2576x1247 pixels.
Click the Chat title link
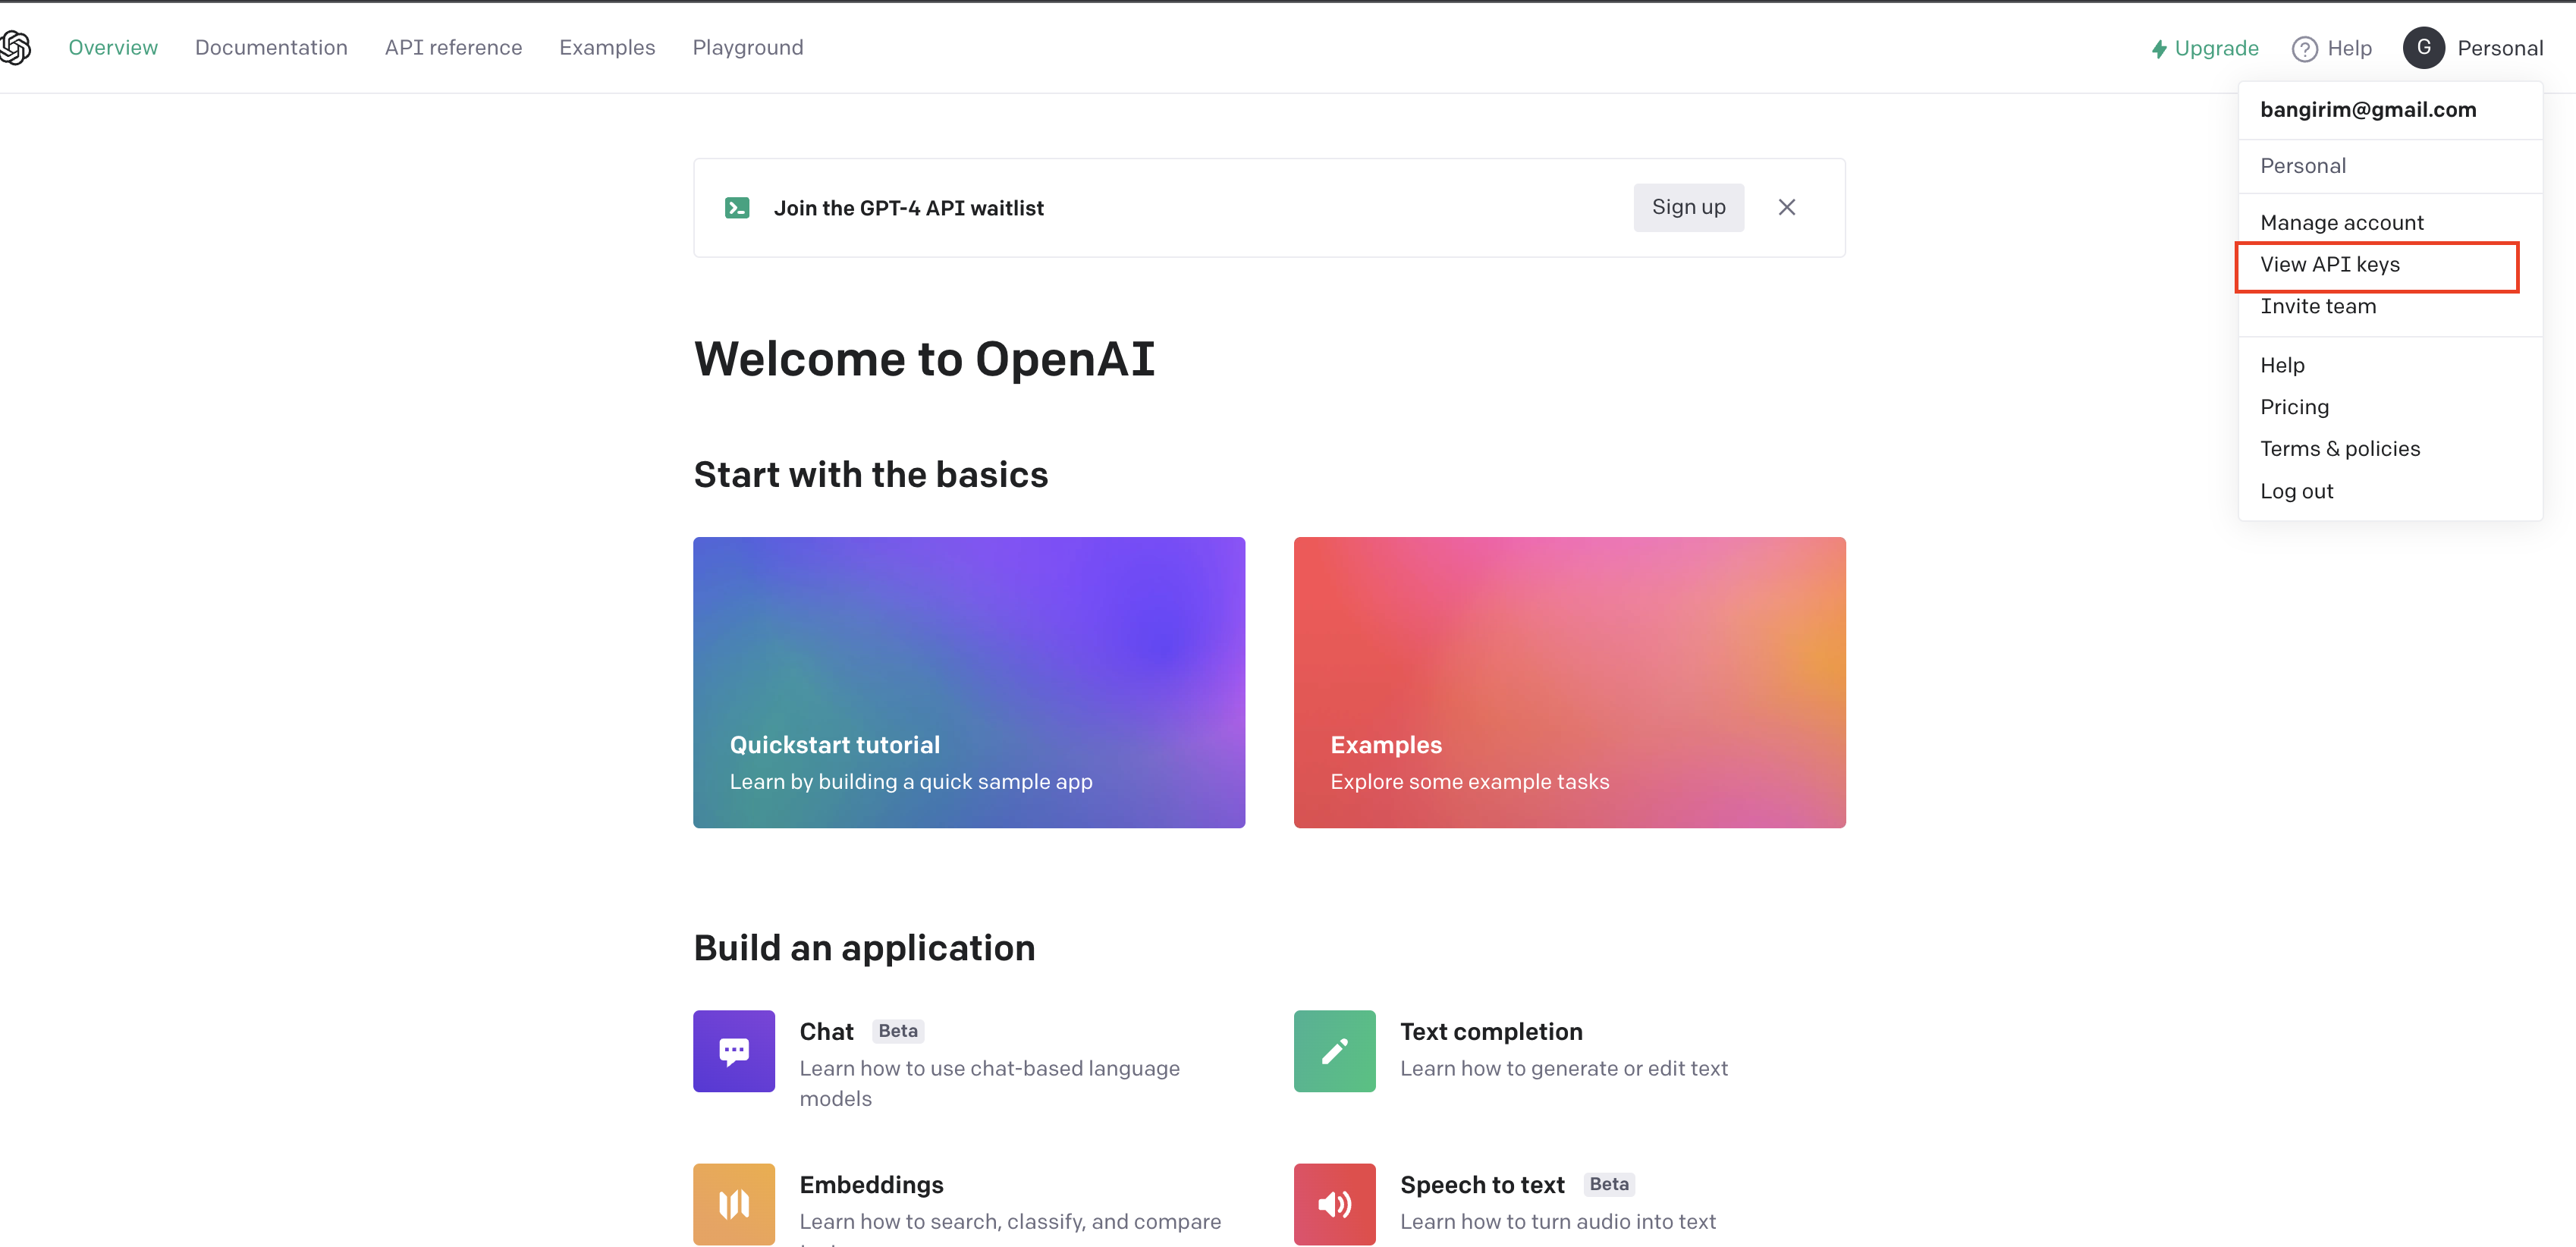[826, 1031]
